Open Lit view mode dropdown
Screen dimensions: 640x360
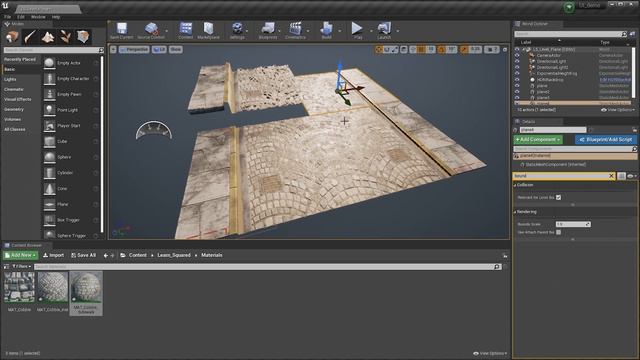pyautogui.click(x=159, y=49)
